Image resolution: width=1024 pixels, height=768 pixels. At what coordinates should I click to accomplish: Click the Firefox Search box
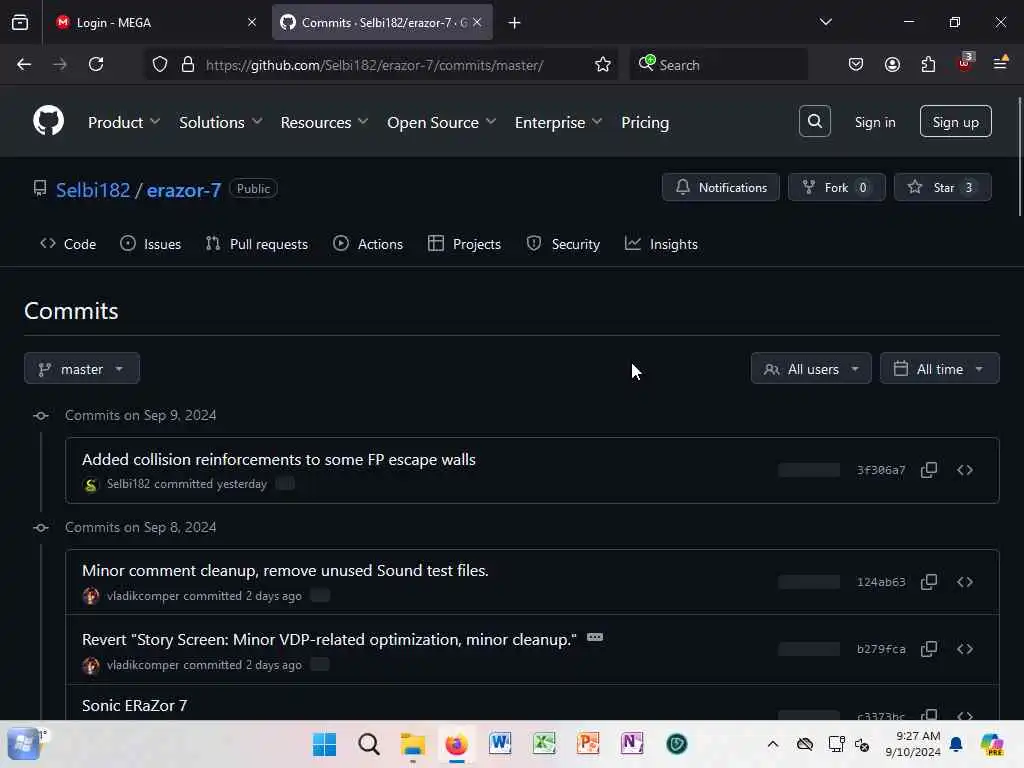(718, 64)
